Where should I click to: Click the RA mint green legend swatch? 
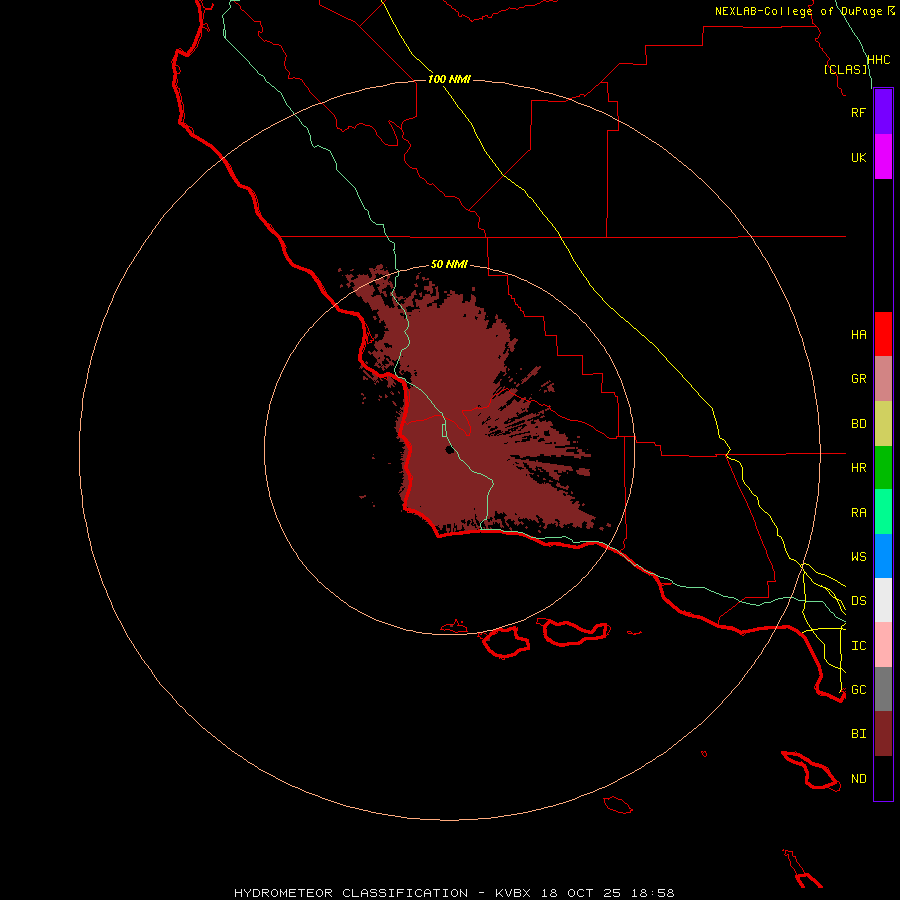coord(883,512)
